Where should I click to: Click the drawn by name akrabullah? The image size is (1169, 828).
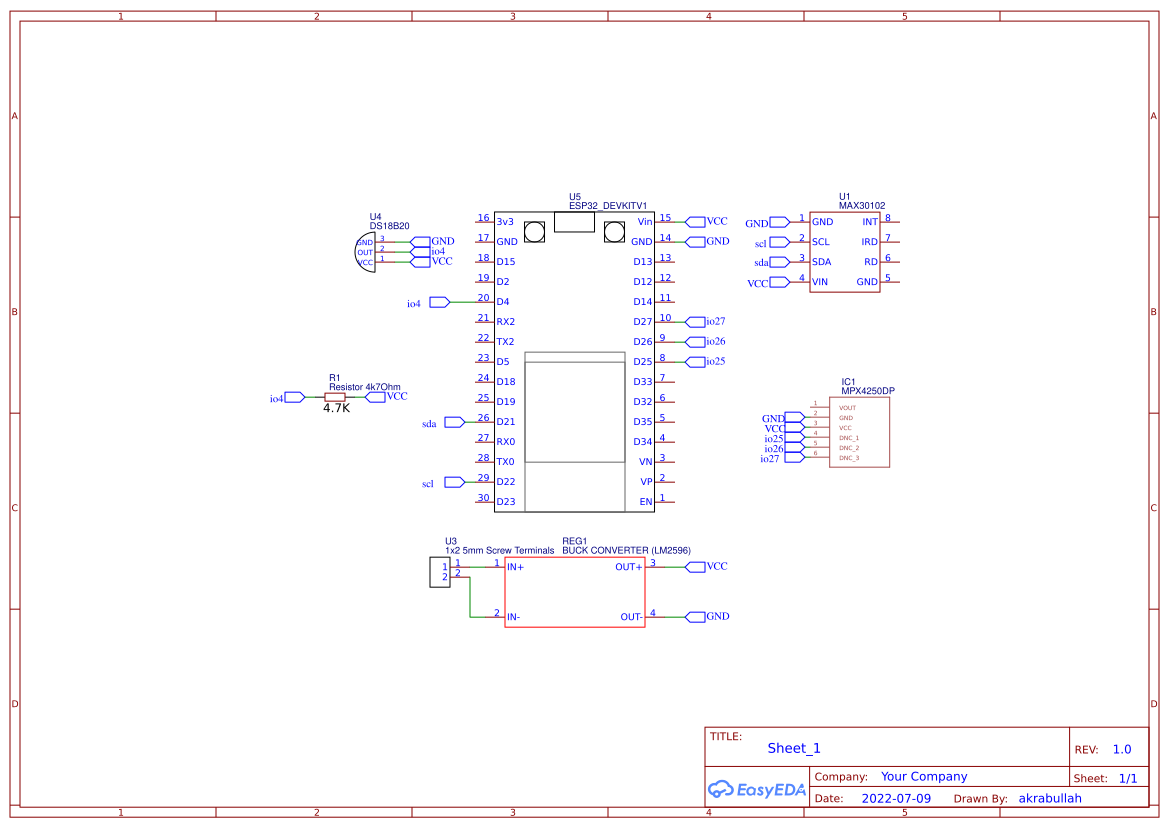coord(1049,798)
